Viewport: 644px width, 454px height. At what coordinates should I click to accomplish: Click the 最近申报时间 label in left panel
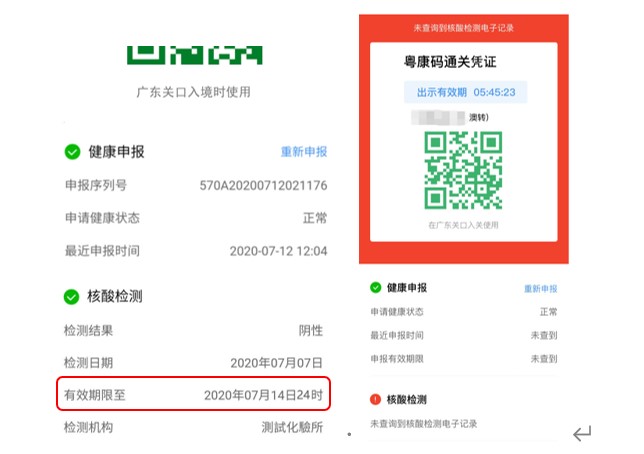click(102, 251)
